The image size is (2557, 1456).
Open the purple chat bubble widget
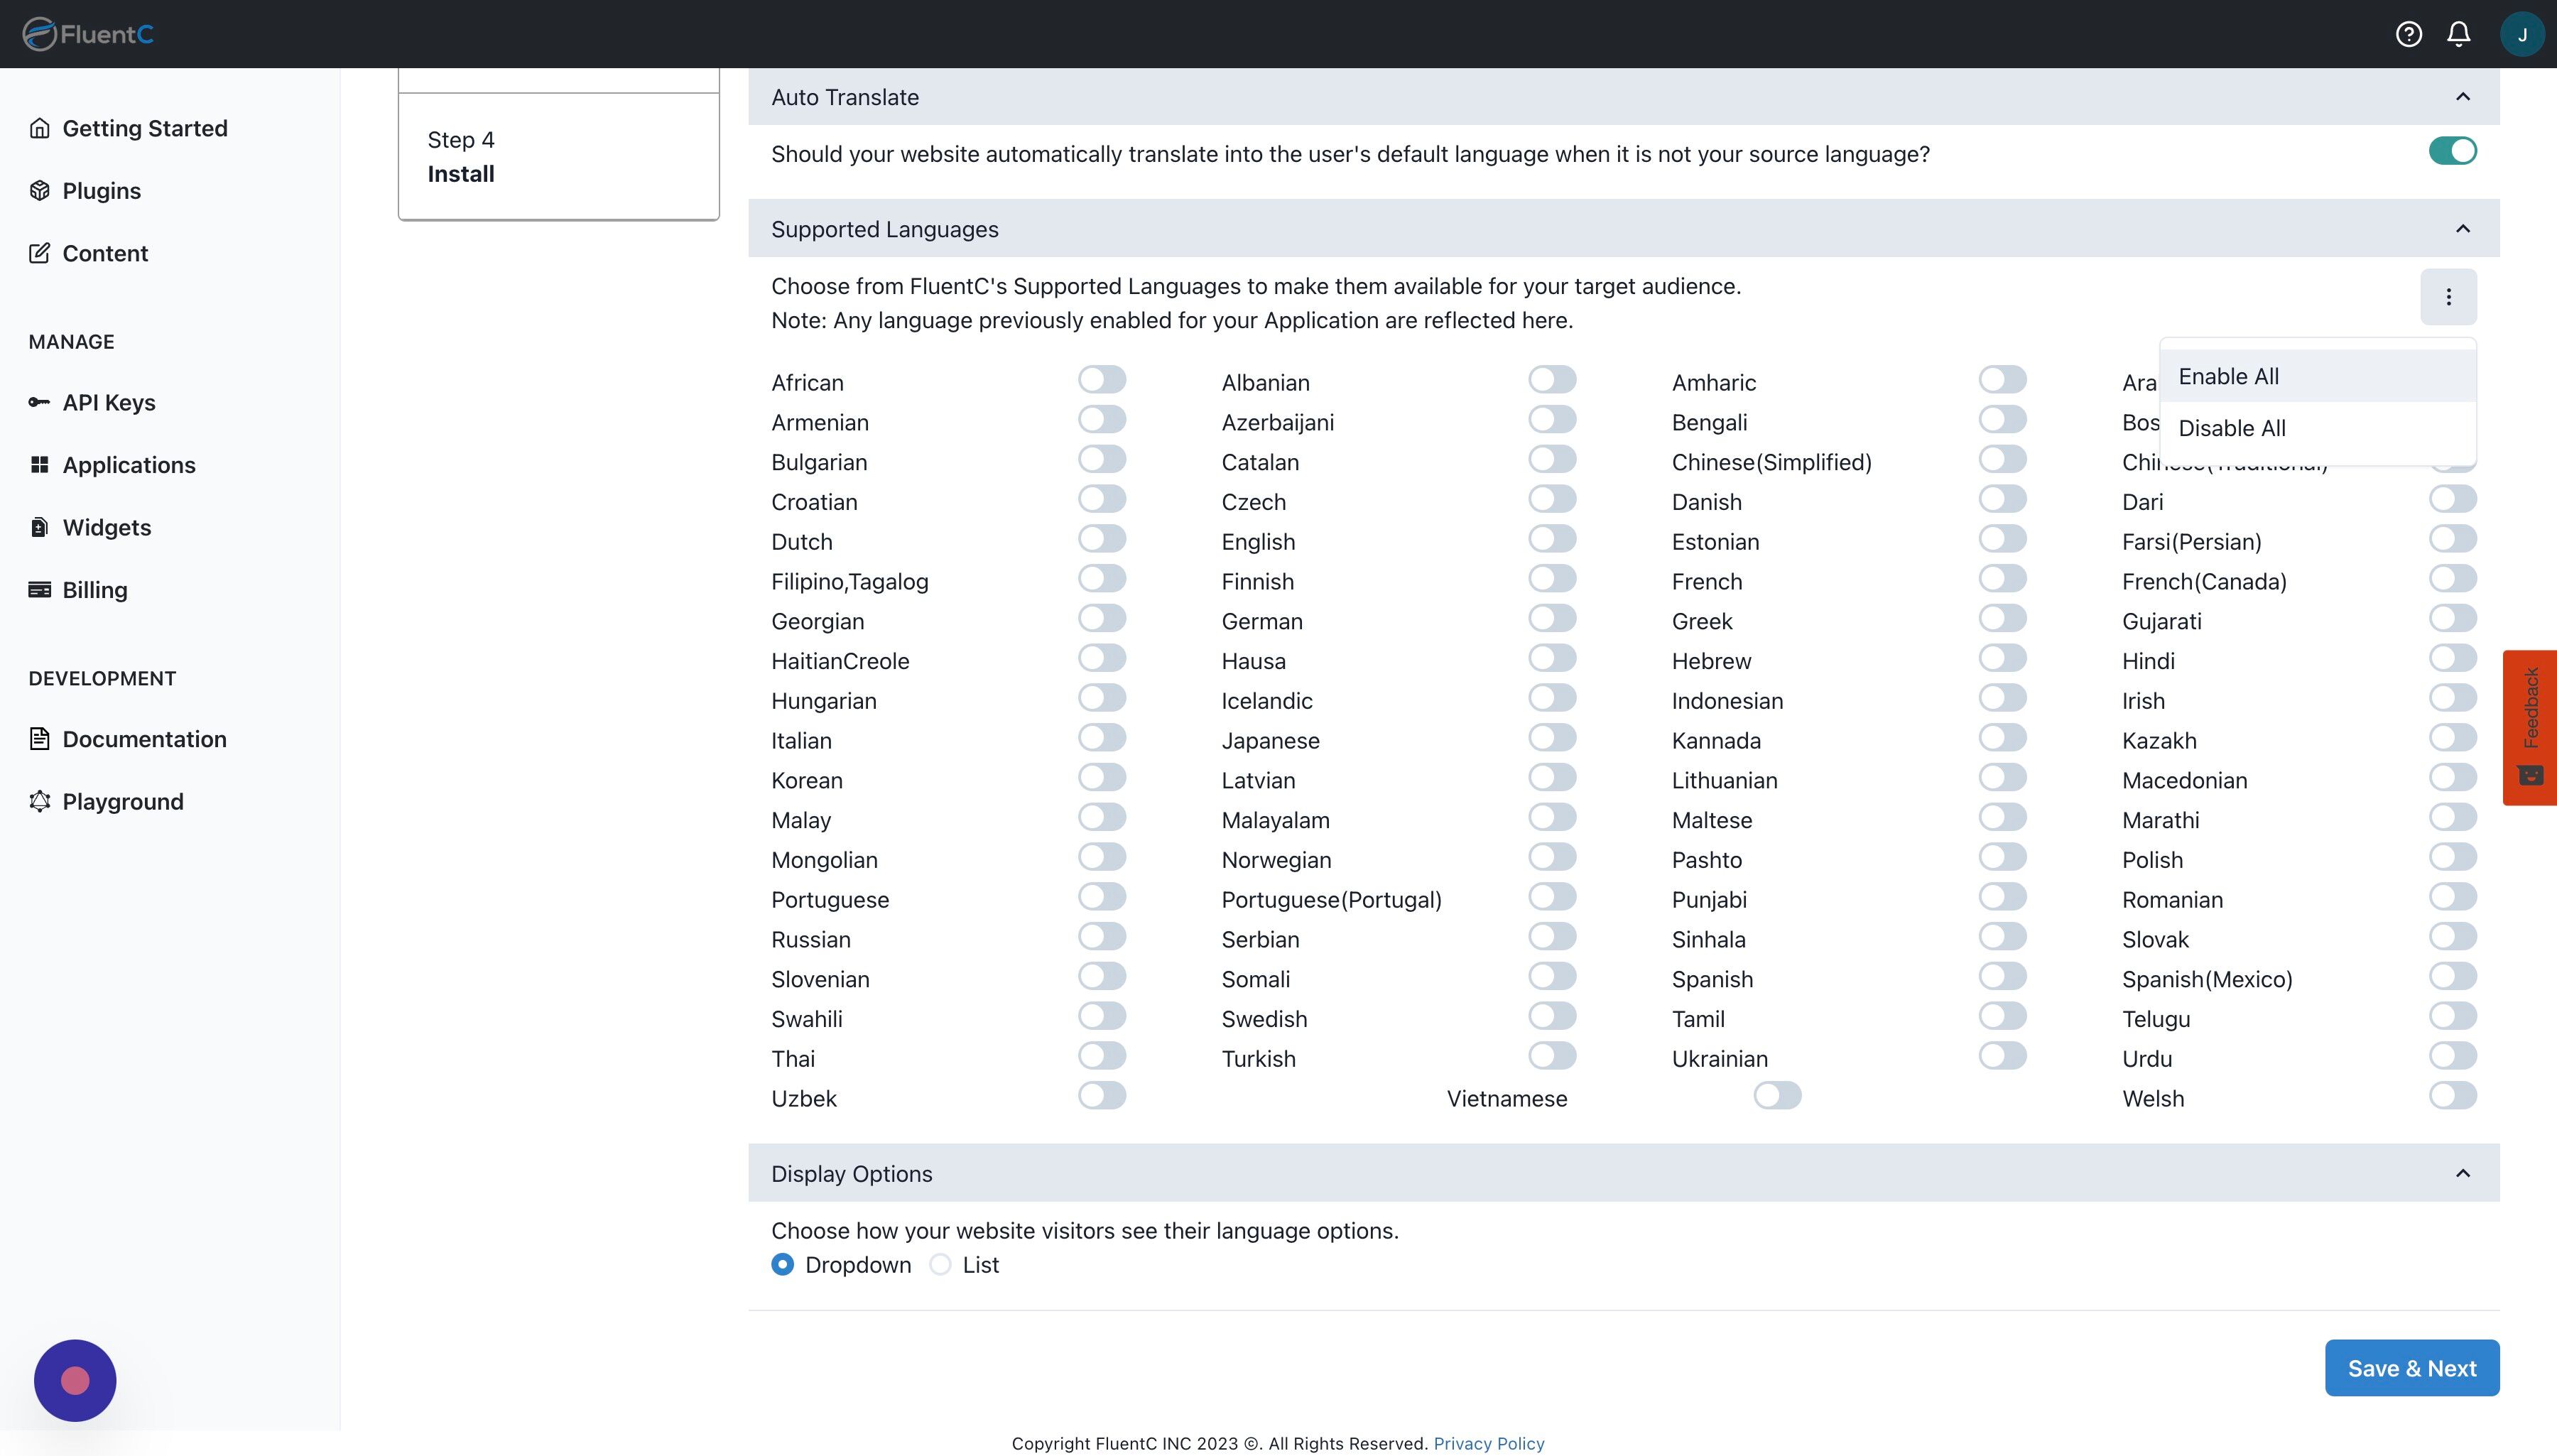pyautogui.click(x=75, y=1380)
